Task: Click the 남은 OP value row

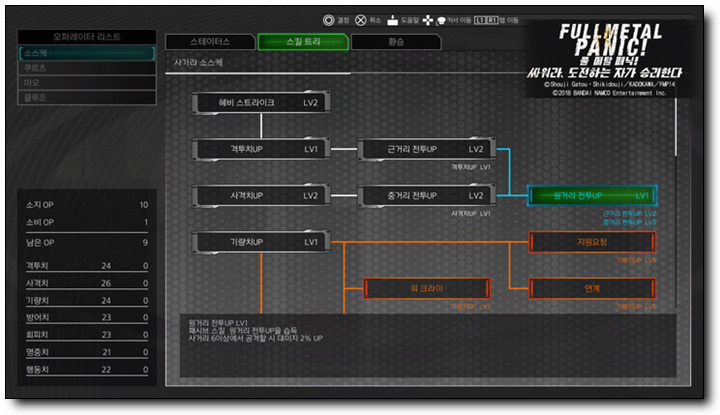Action: pyautogui.click(x=87, y=242)
